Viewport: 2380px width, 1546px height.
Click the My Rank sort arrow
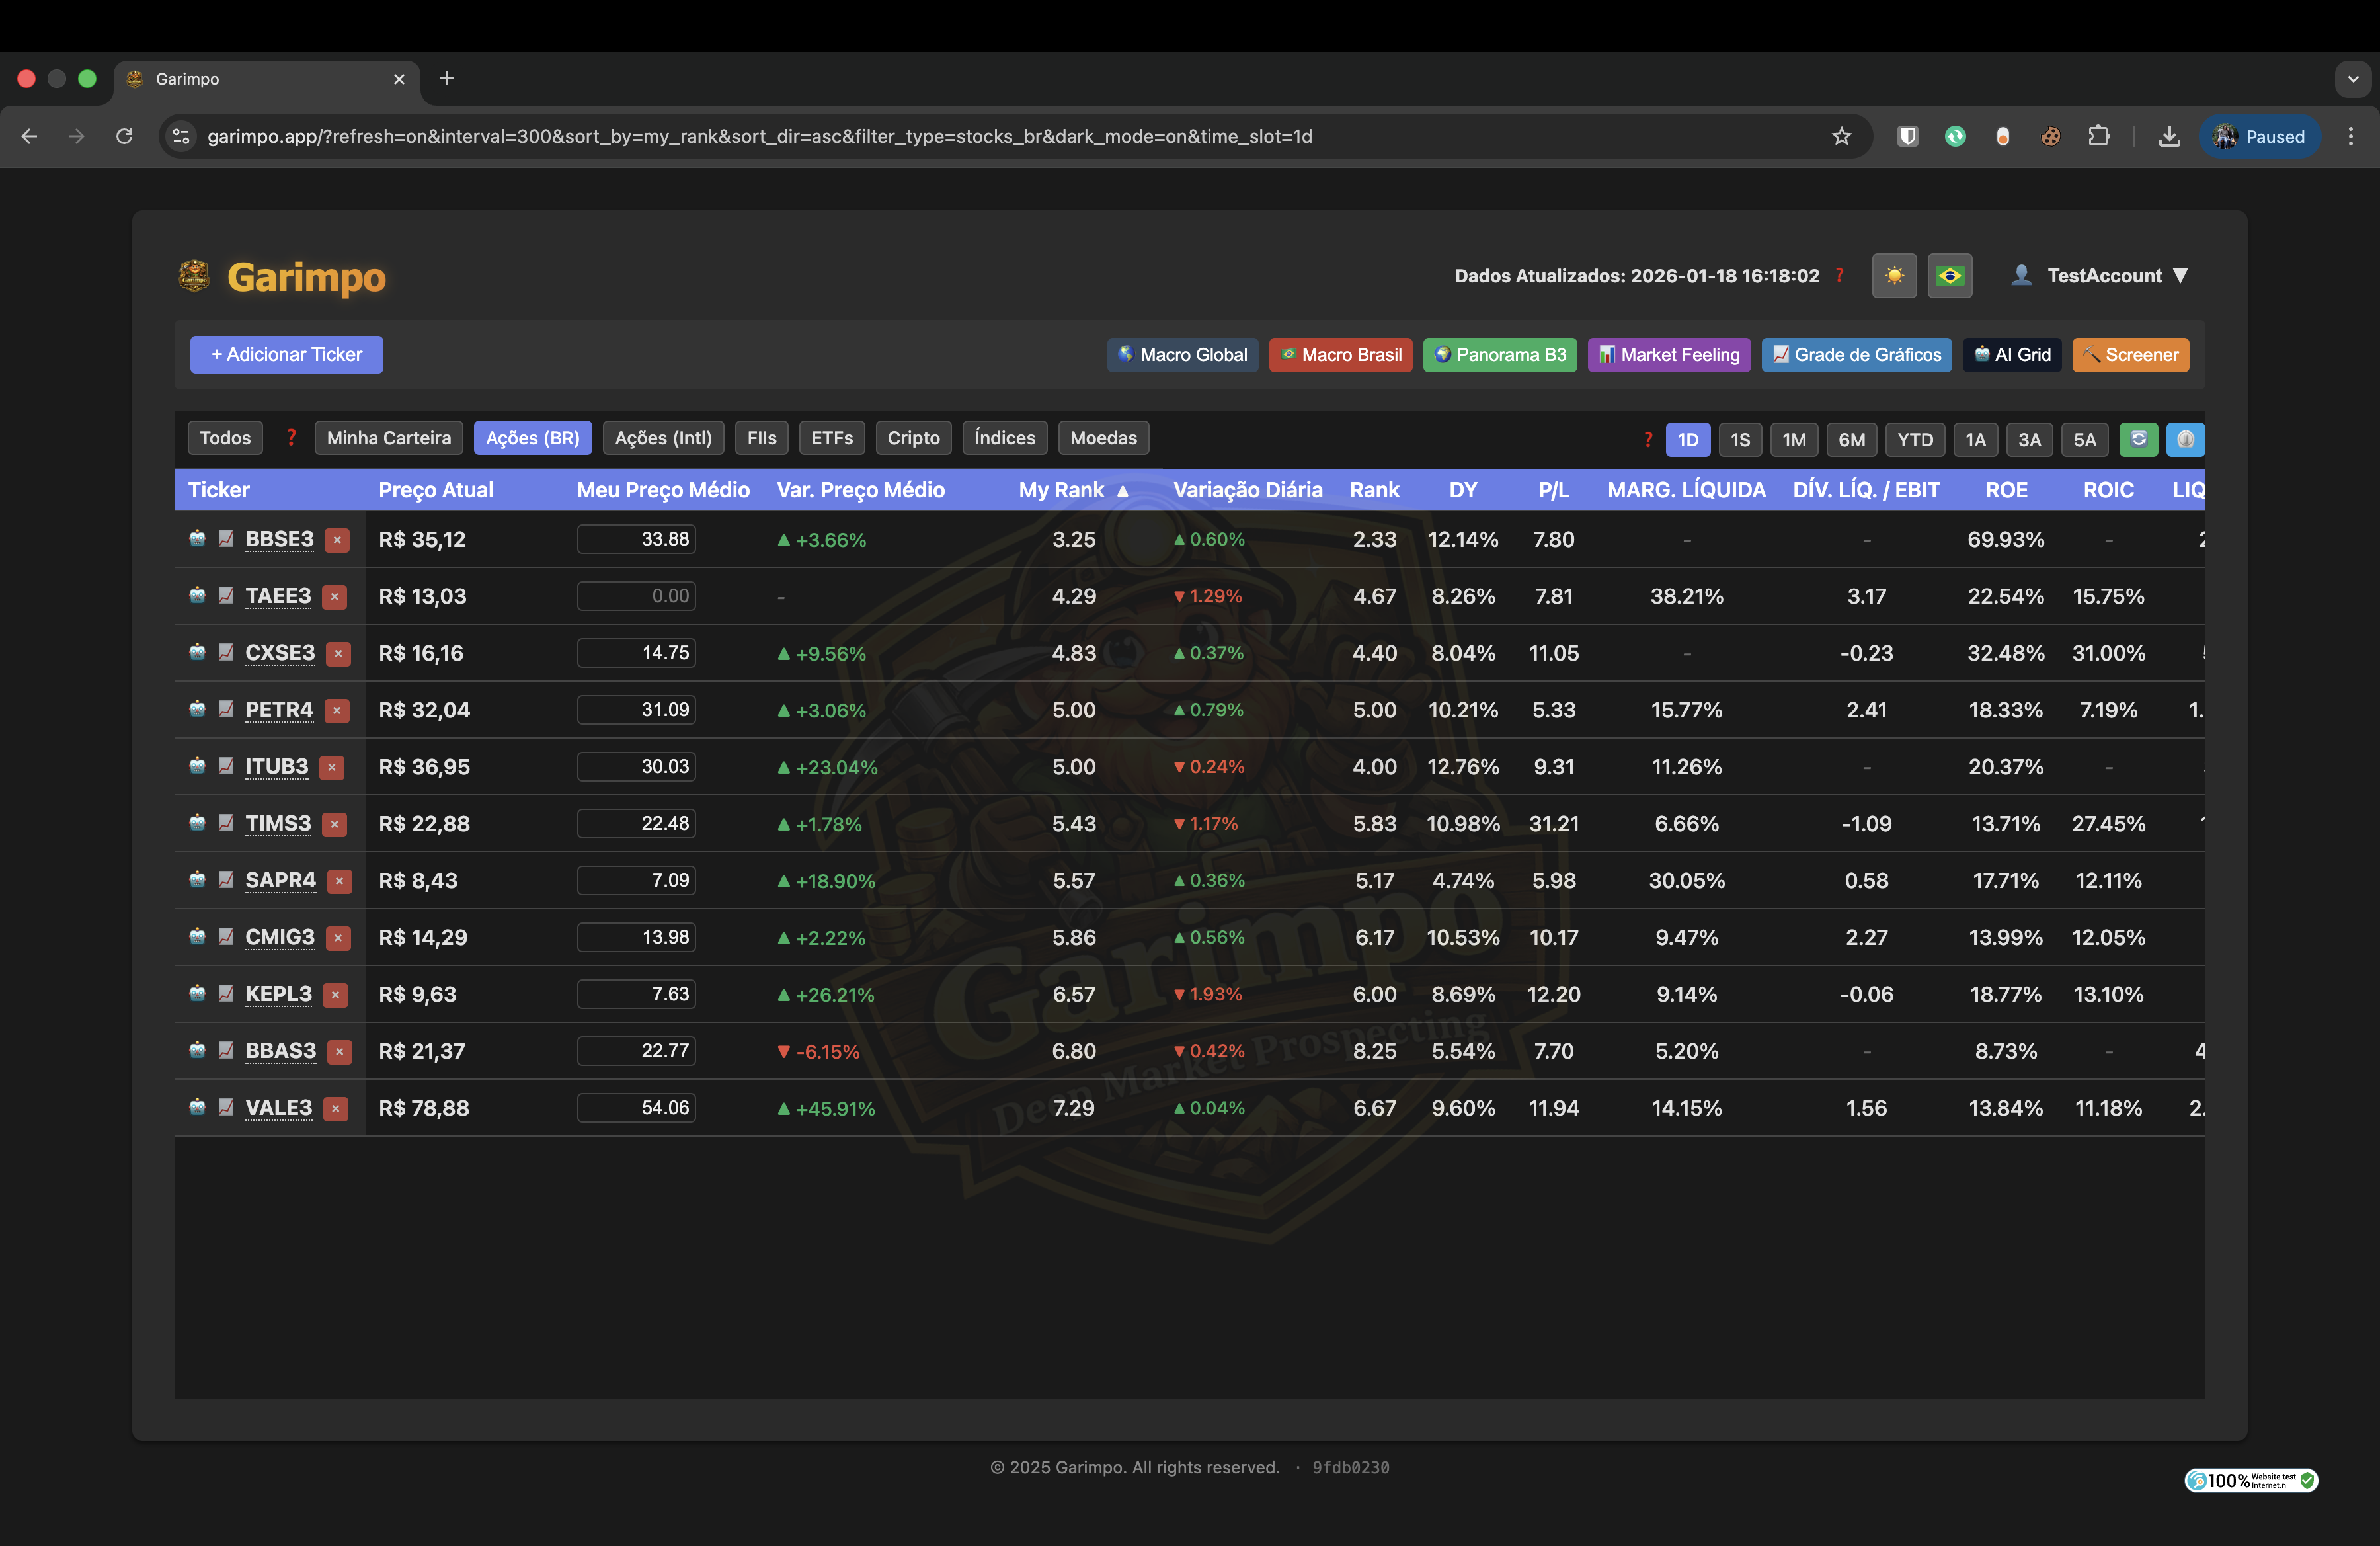1122,491
